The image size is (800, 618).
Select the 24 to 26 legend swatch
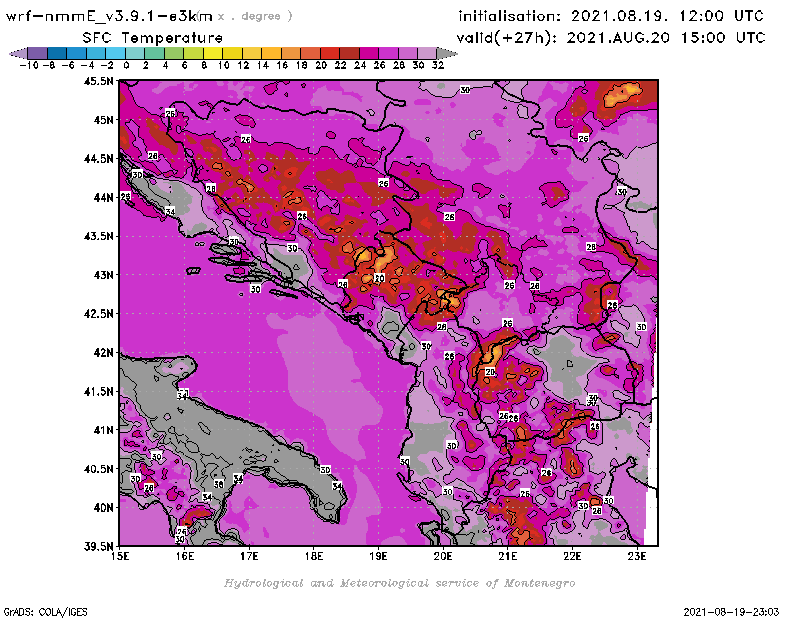click(369, 53)
